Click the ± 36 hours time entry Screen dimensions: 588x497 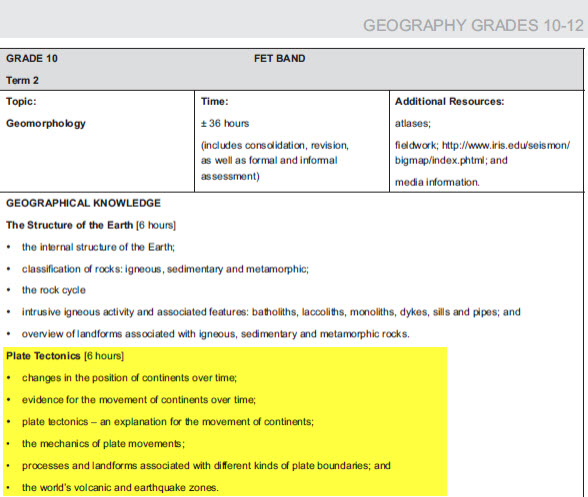225,123
